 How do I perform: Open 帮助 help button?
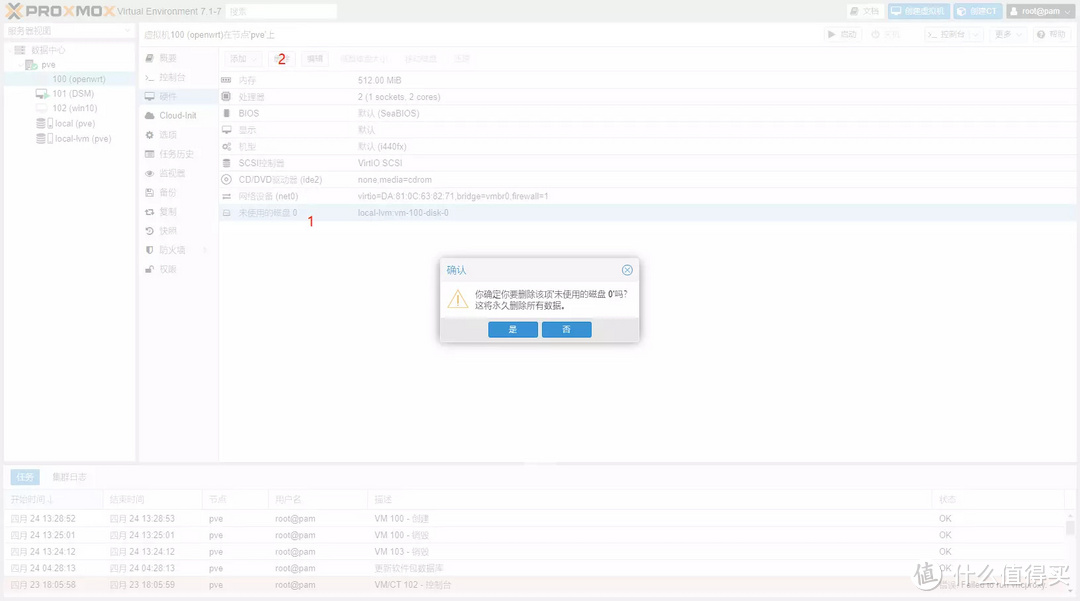coord(1052,34)
